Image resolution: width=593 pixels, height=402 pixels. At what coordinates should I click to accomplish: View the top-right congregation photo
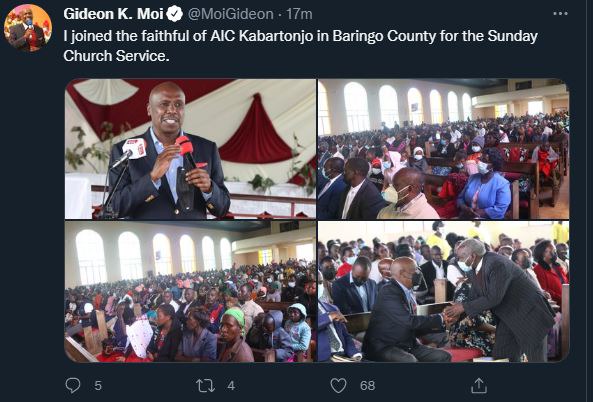443,149
